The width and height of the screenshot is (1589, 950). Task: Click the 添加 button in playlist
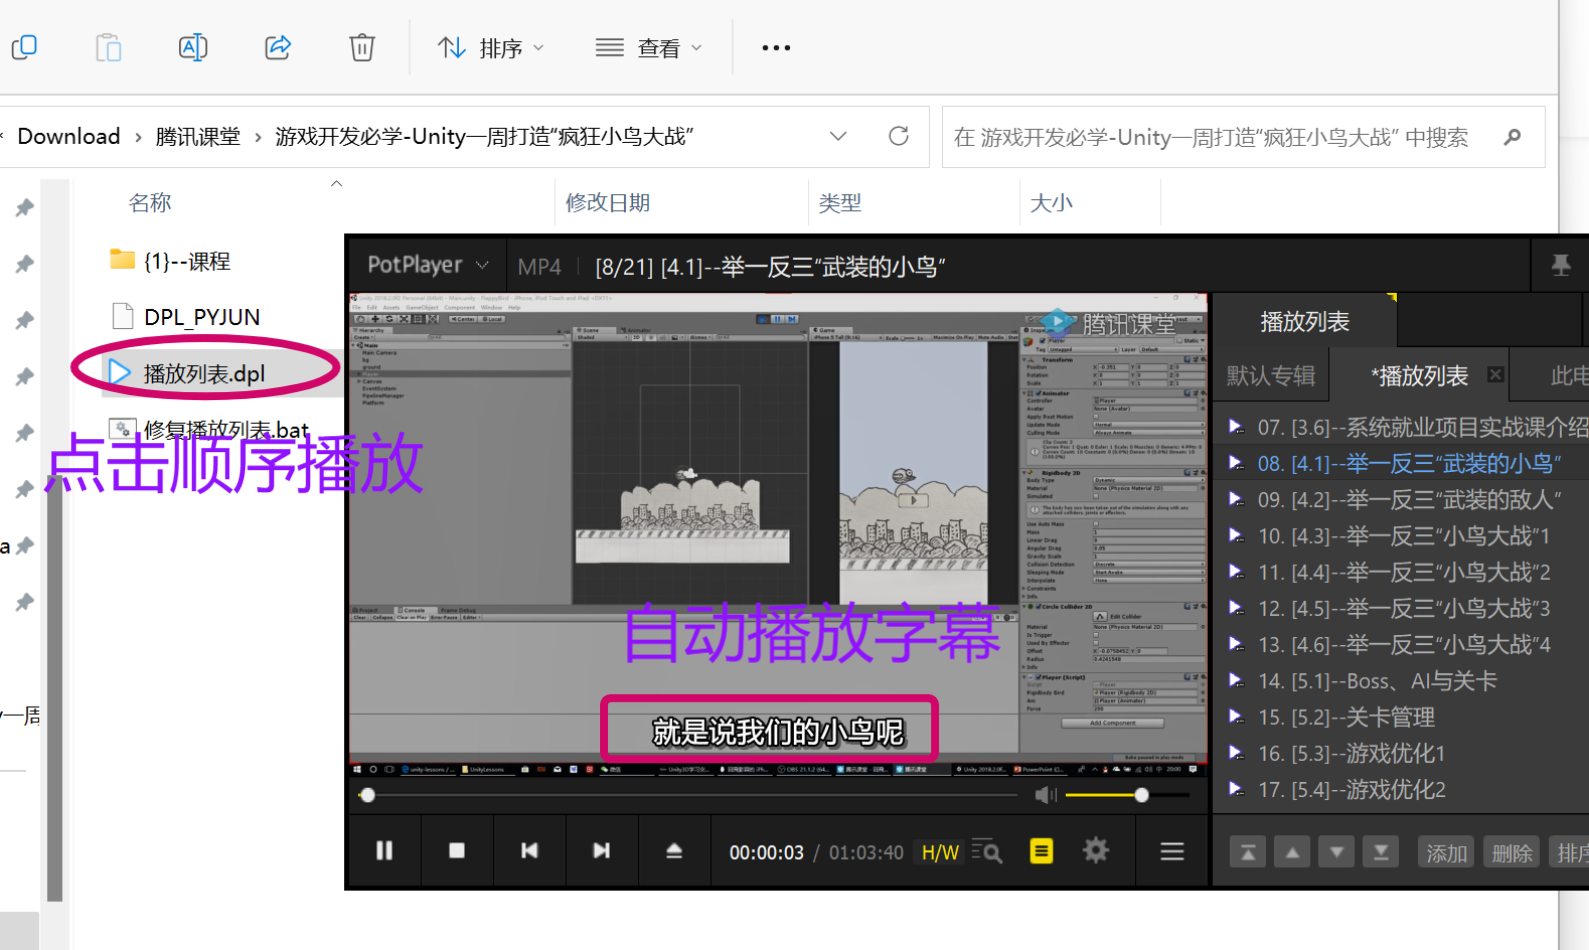[1446, 852]
